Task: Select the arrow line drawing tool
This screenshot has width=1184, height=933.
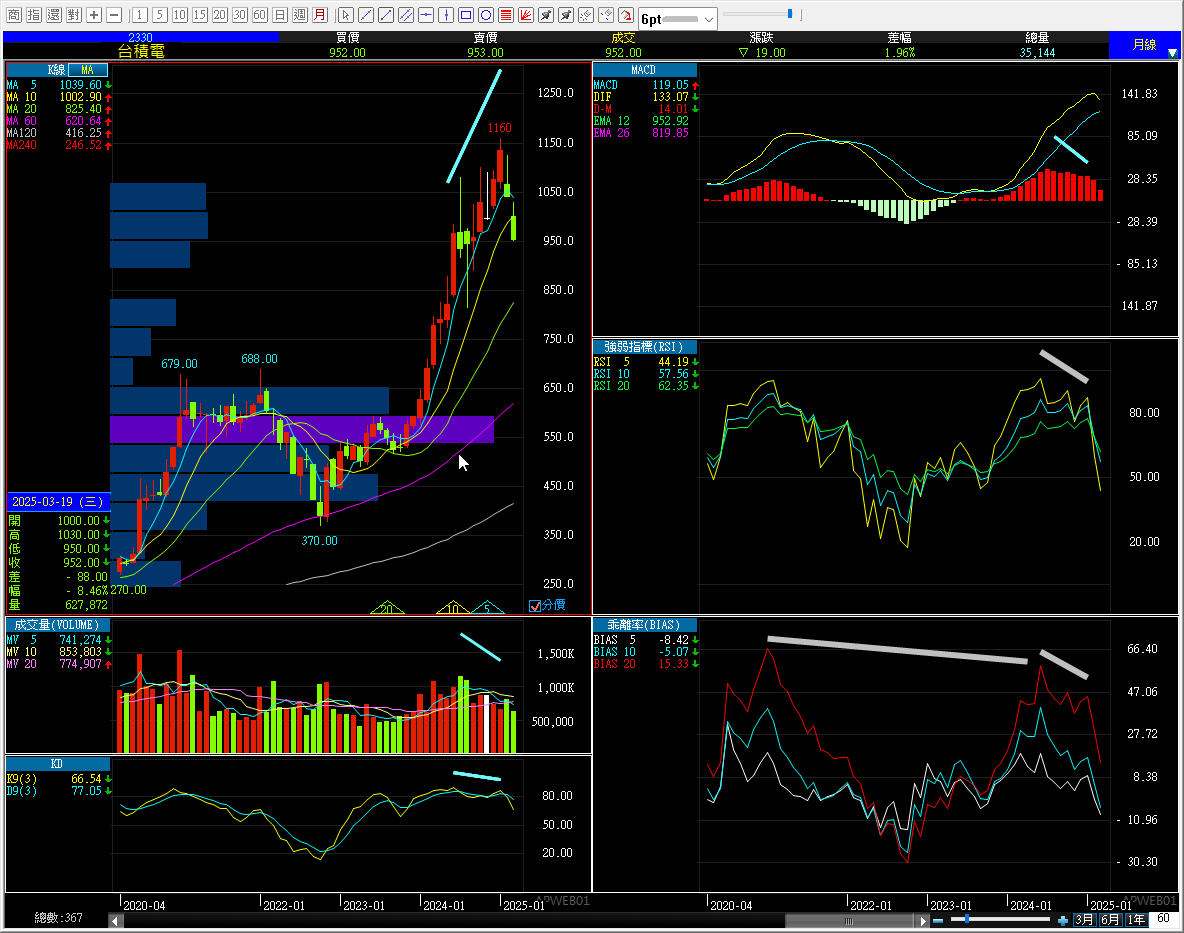Action: [x=386, y=14]
